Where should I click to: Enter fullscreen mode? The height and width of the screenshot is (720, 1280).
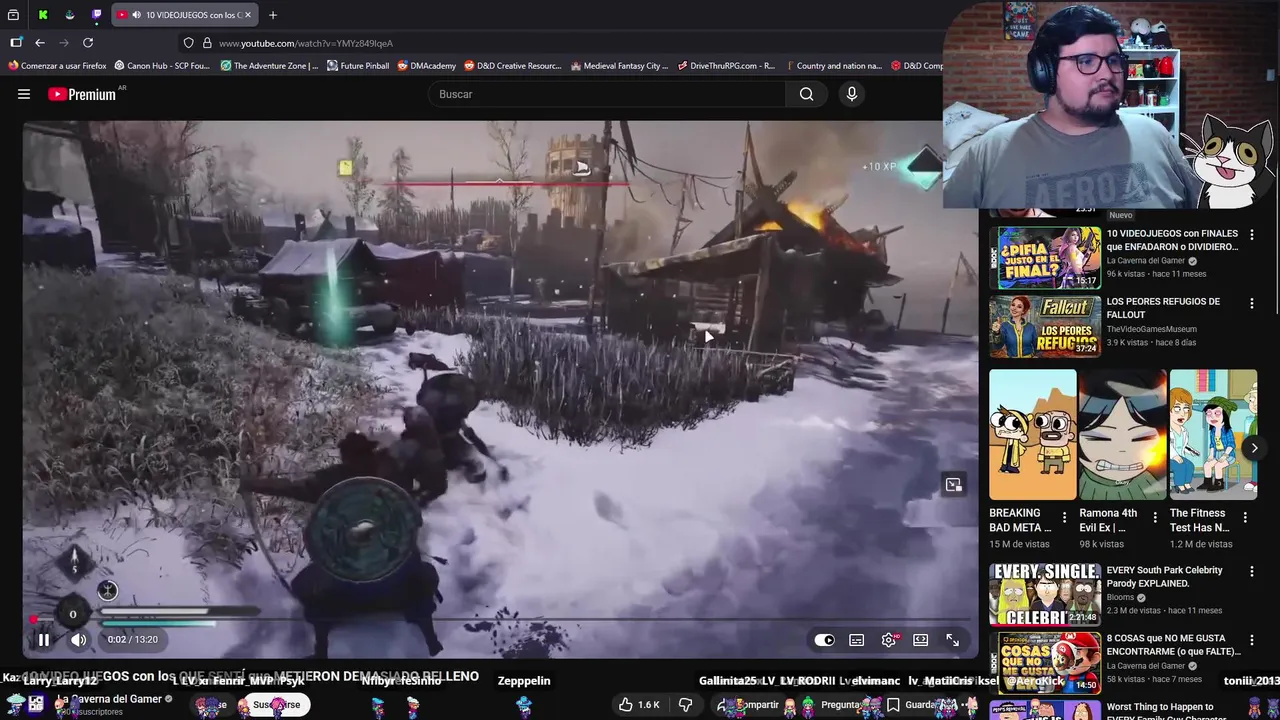coord(953,640)
